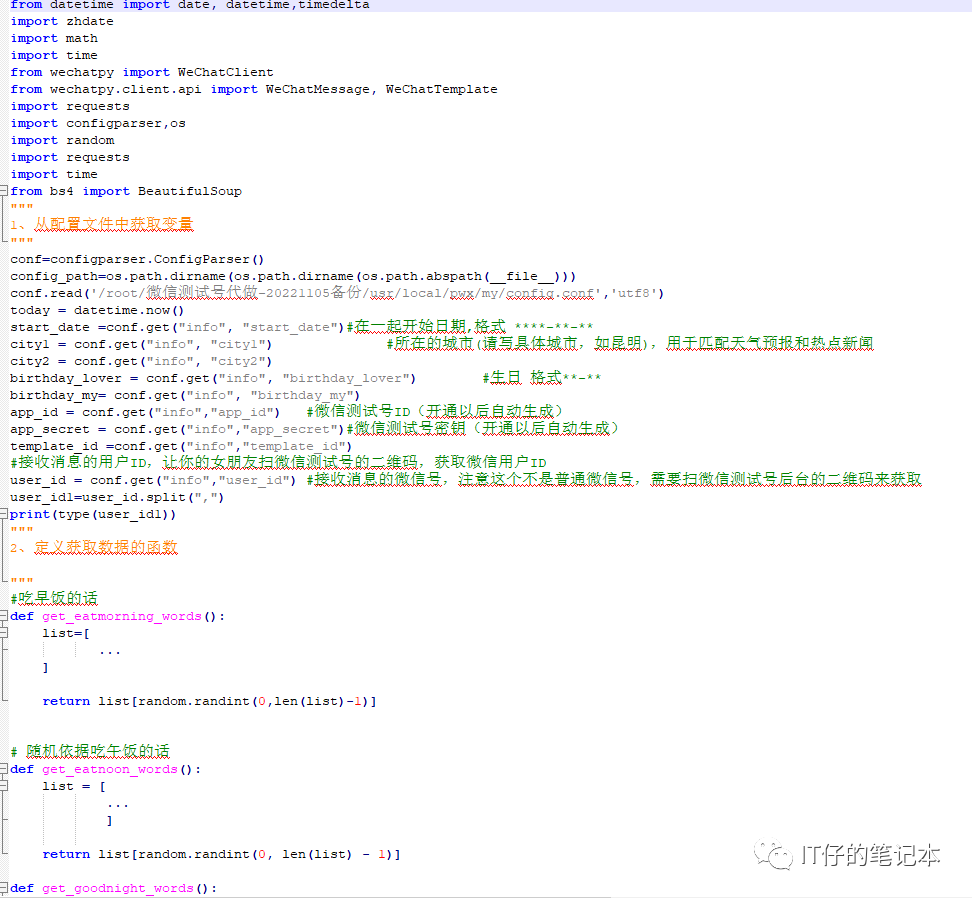Click the 'import math' line
The height and width of the screenshot is (898, 972).
[x=54, y=38]
